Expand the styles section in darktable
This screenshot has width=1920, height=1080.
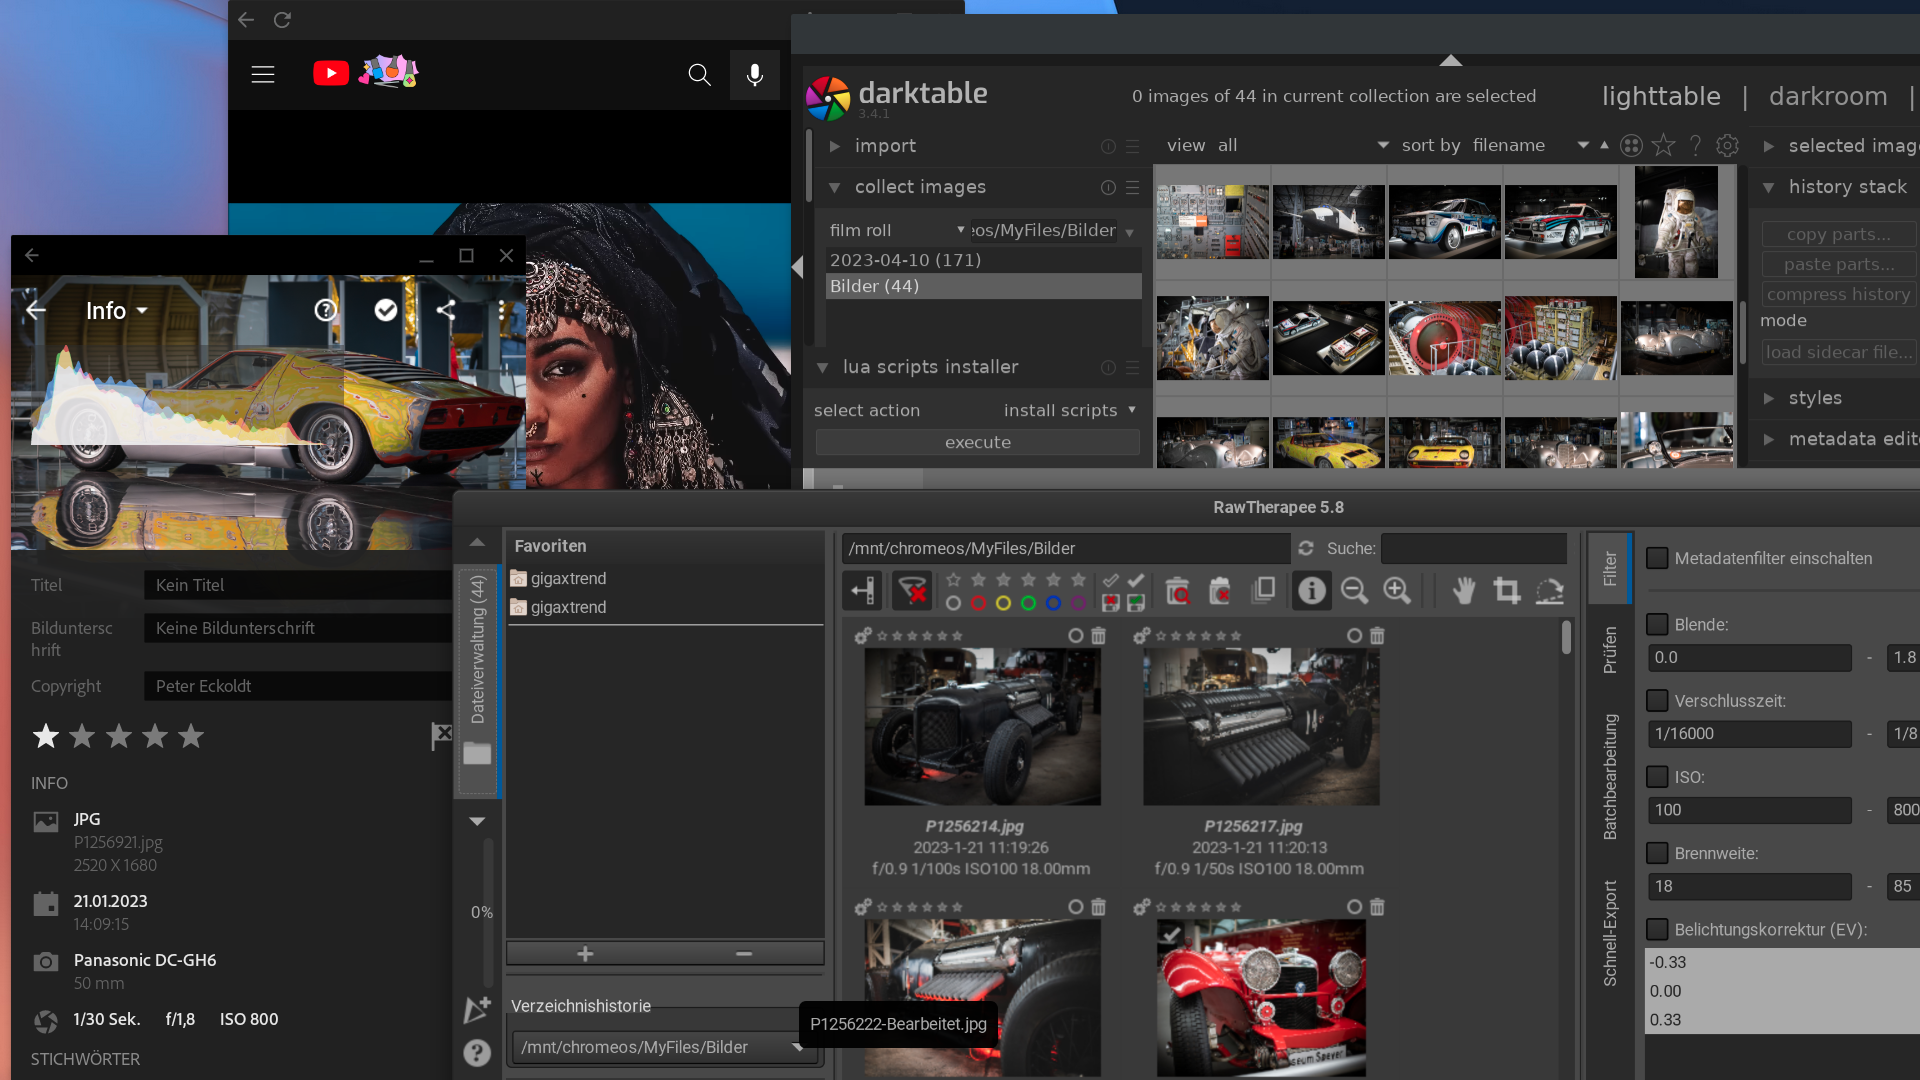click(x=1770, y=398)
